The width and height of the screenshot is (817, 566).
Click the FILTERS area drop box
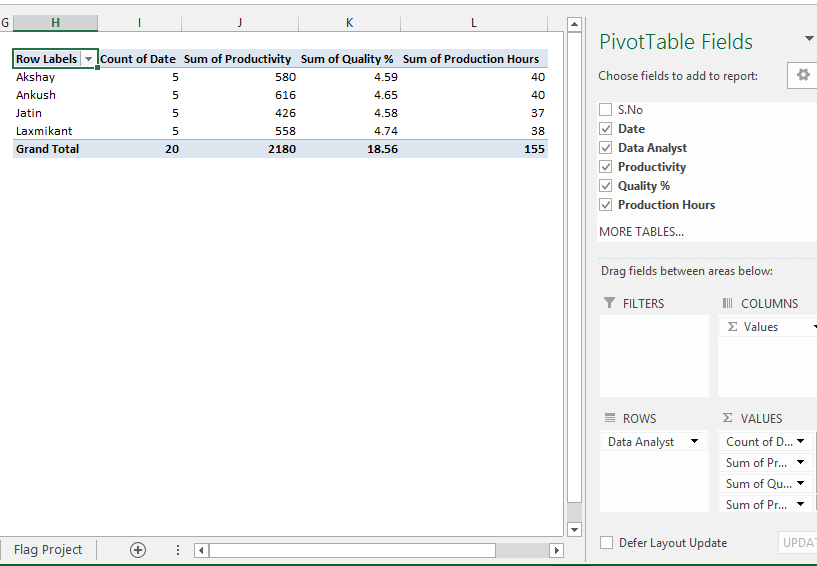click(x=654, y=356)
